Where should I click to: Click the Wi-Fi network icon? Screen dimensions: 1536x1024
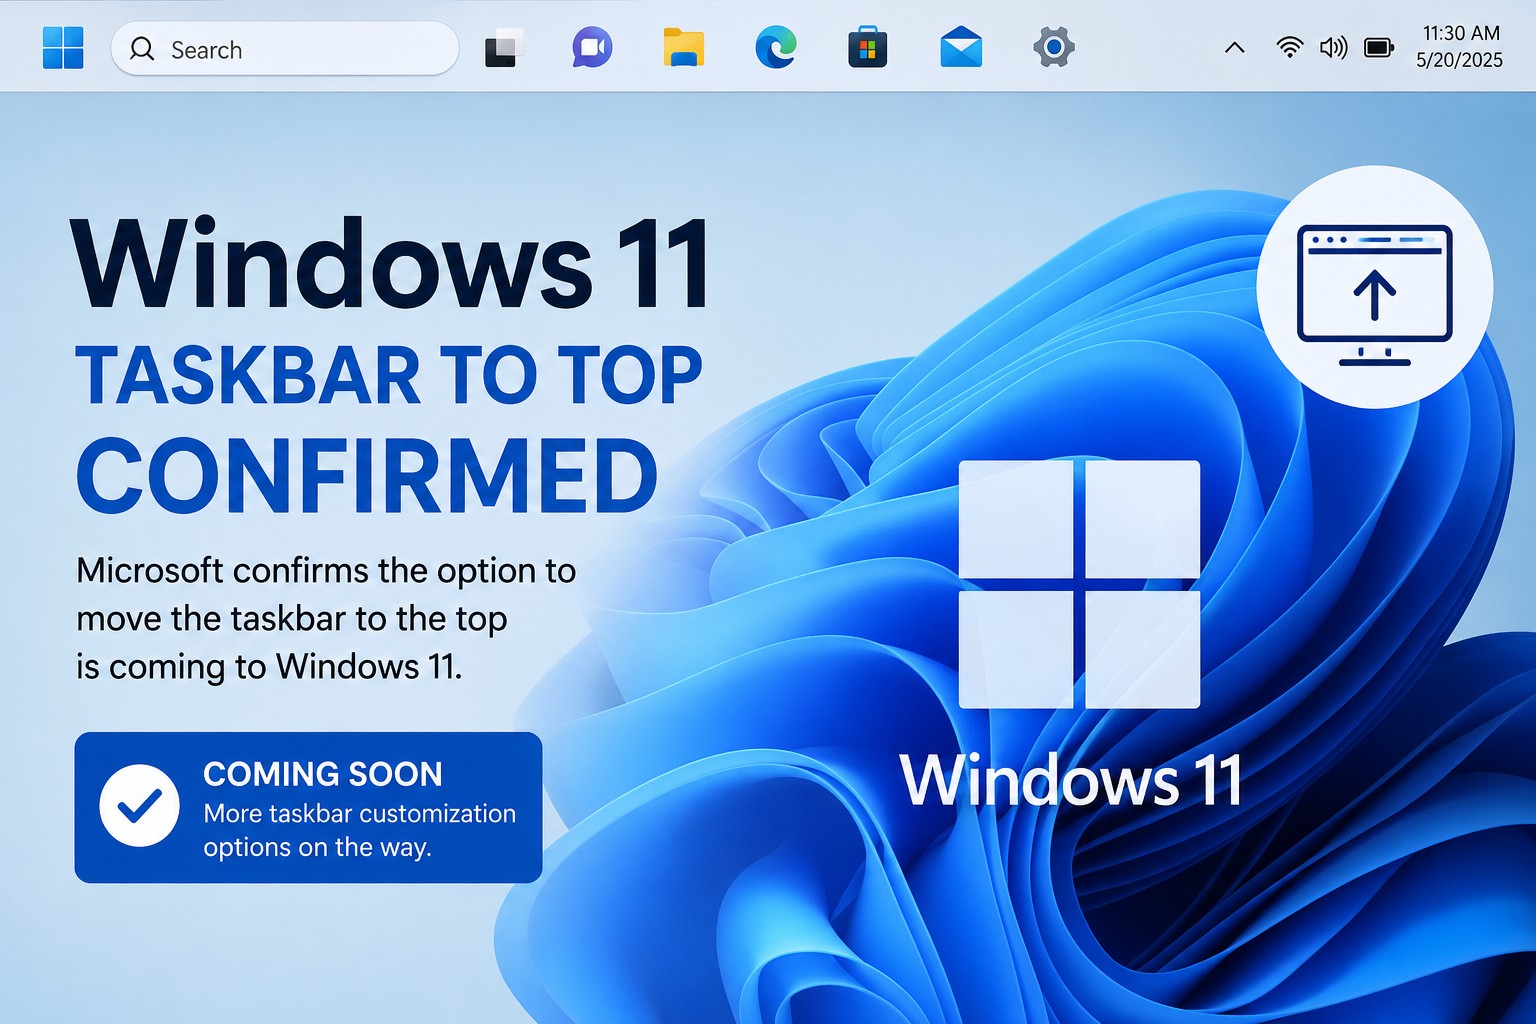click(1290, 47)
